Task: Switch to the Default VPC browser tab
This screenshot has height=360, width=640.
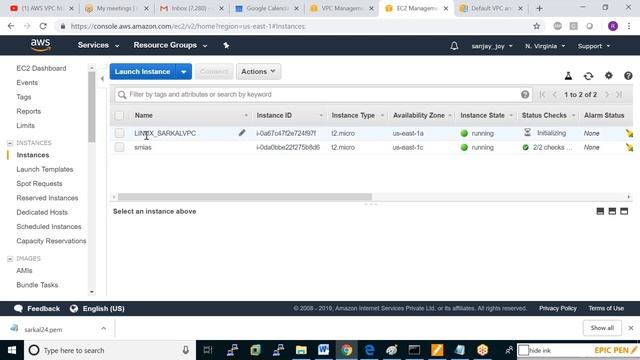Action: click(491, 8)
